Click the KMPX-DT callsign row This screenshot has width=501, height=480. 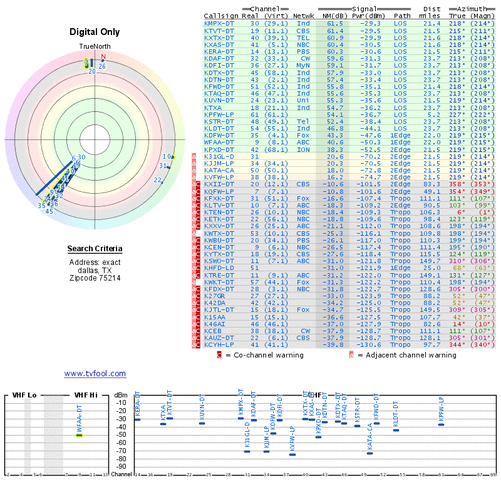[x=350, y=24]
